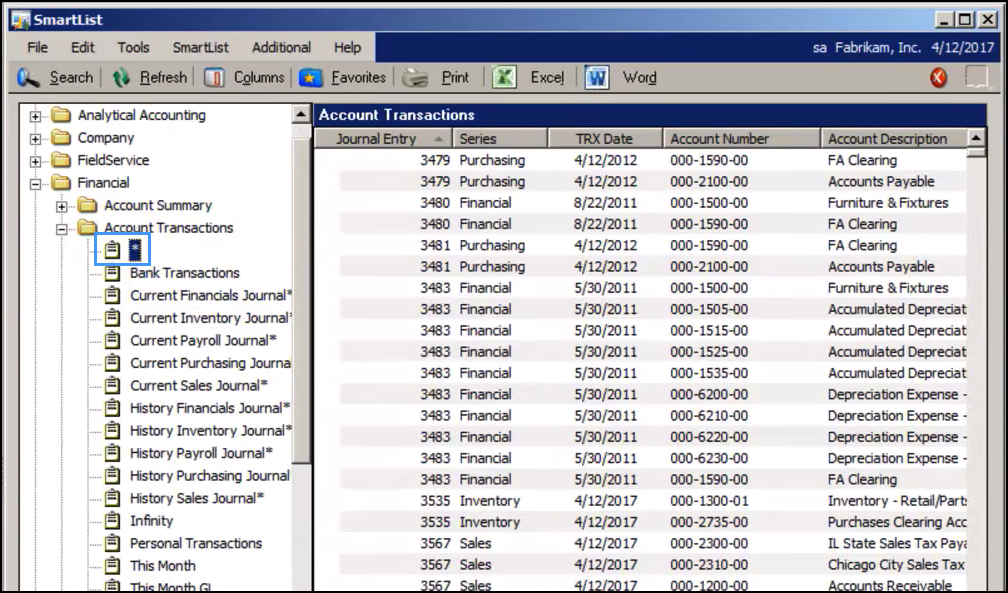Image resolution: width=1008 pixels, height=593 pixels.
Task: Click the Print printer icon
Action: (x=415, y=78)
